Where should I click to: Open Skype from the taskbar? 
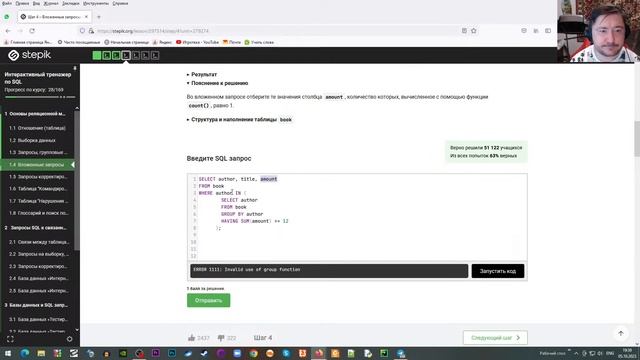point(286,353)
